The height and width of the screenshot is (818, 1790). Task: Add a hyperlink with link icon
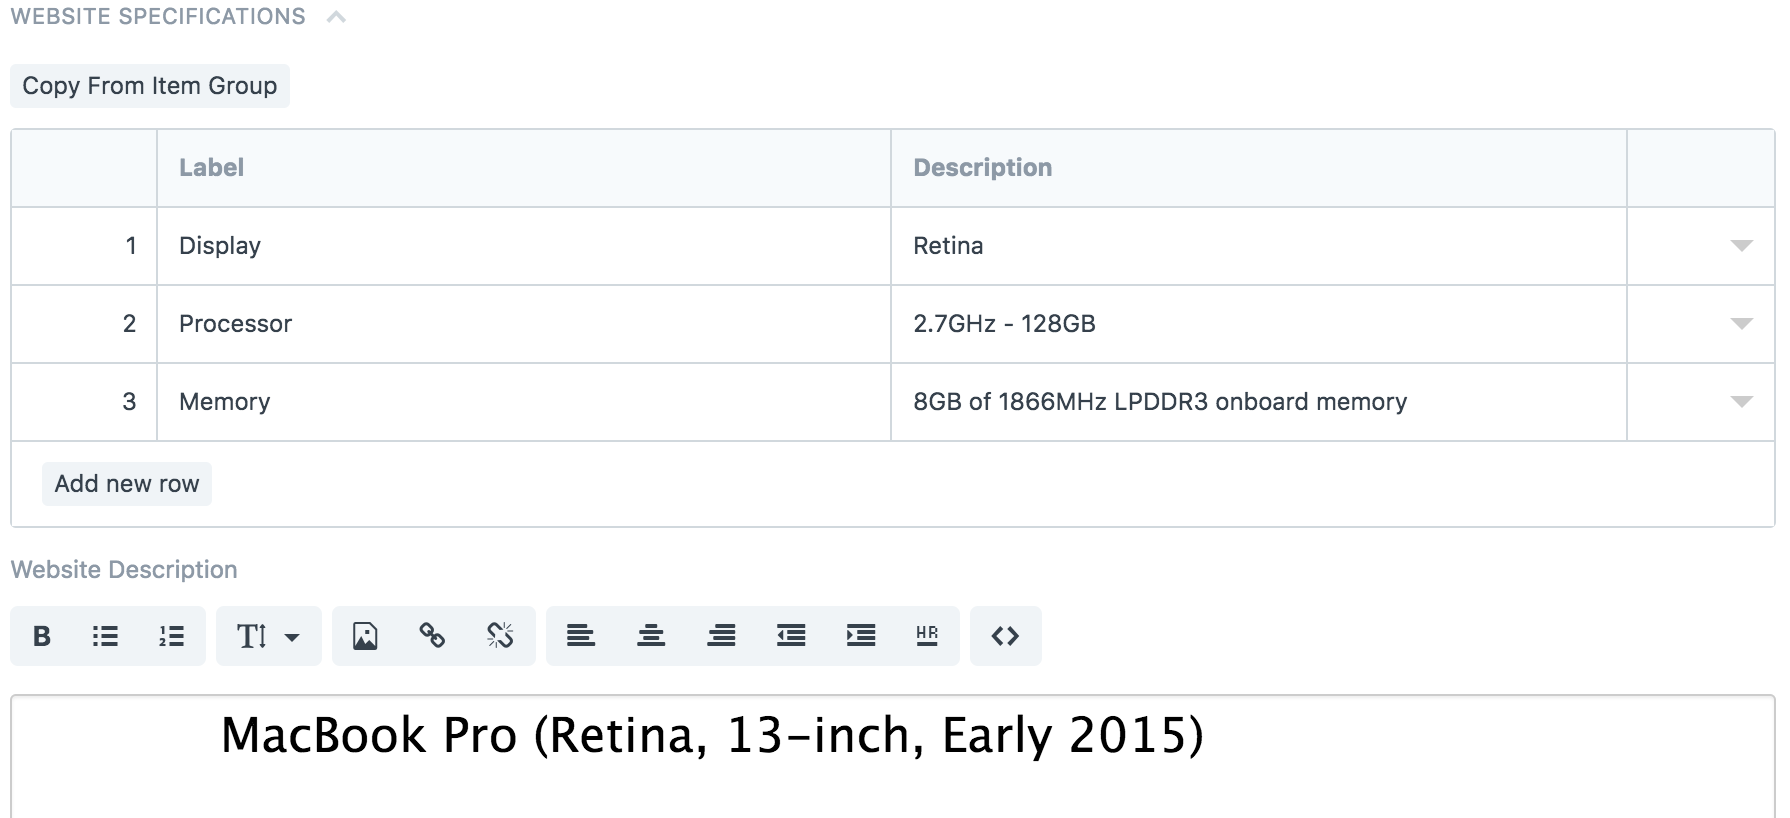coord(432,636)
